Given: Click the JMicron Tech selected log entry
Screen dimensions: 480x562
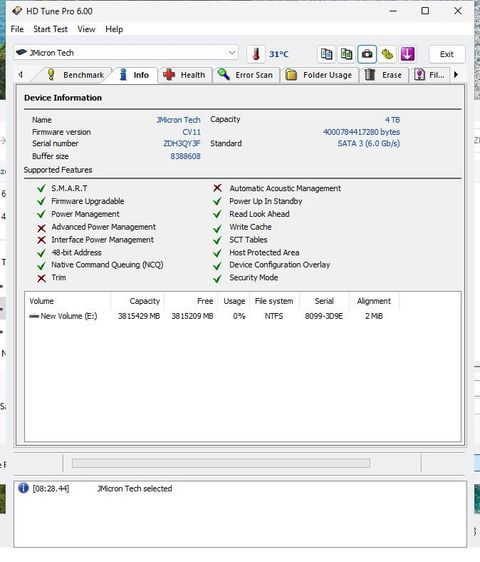Looking at the screenshot, I should click(134, 489).
